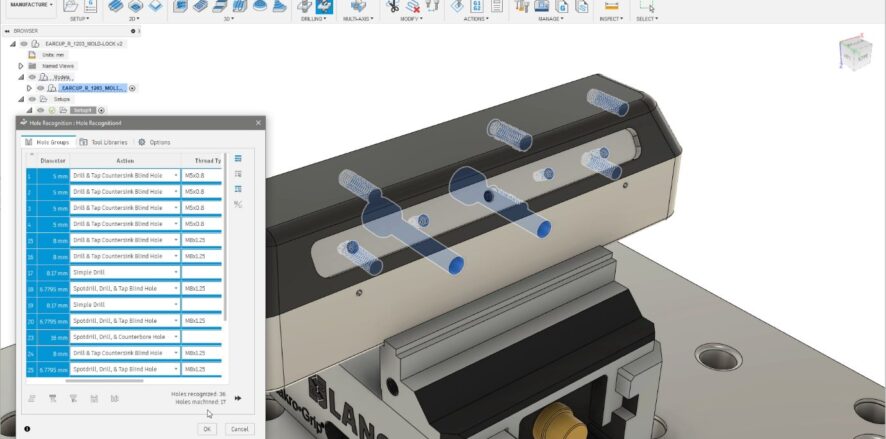Select the fourth 3D parallel icon

[x=240, y=6]
